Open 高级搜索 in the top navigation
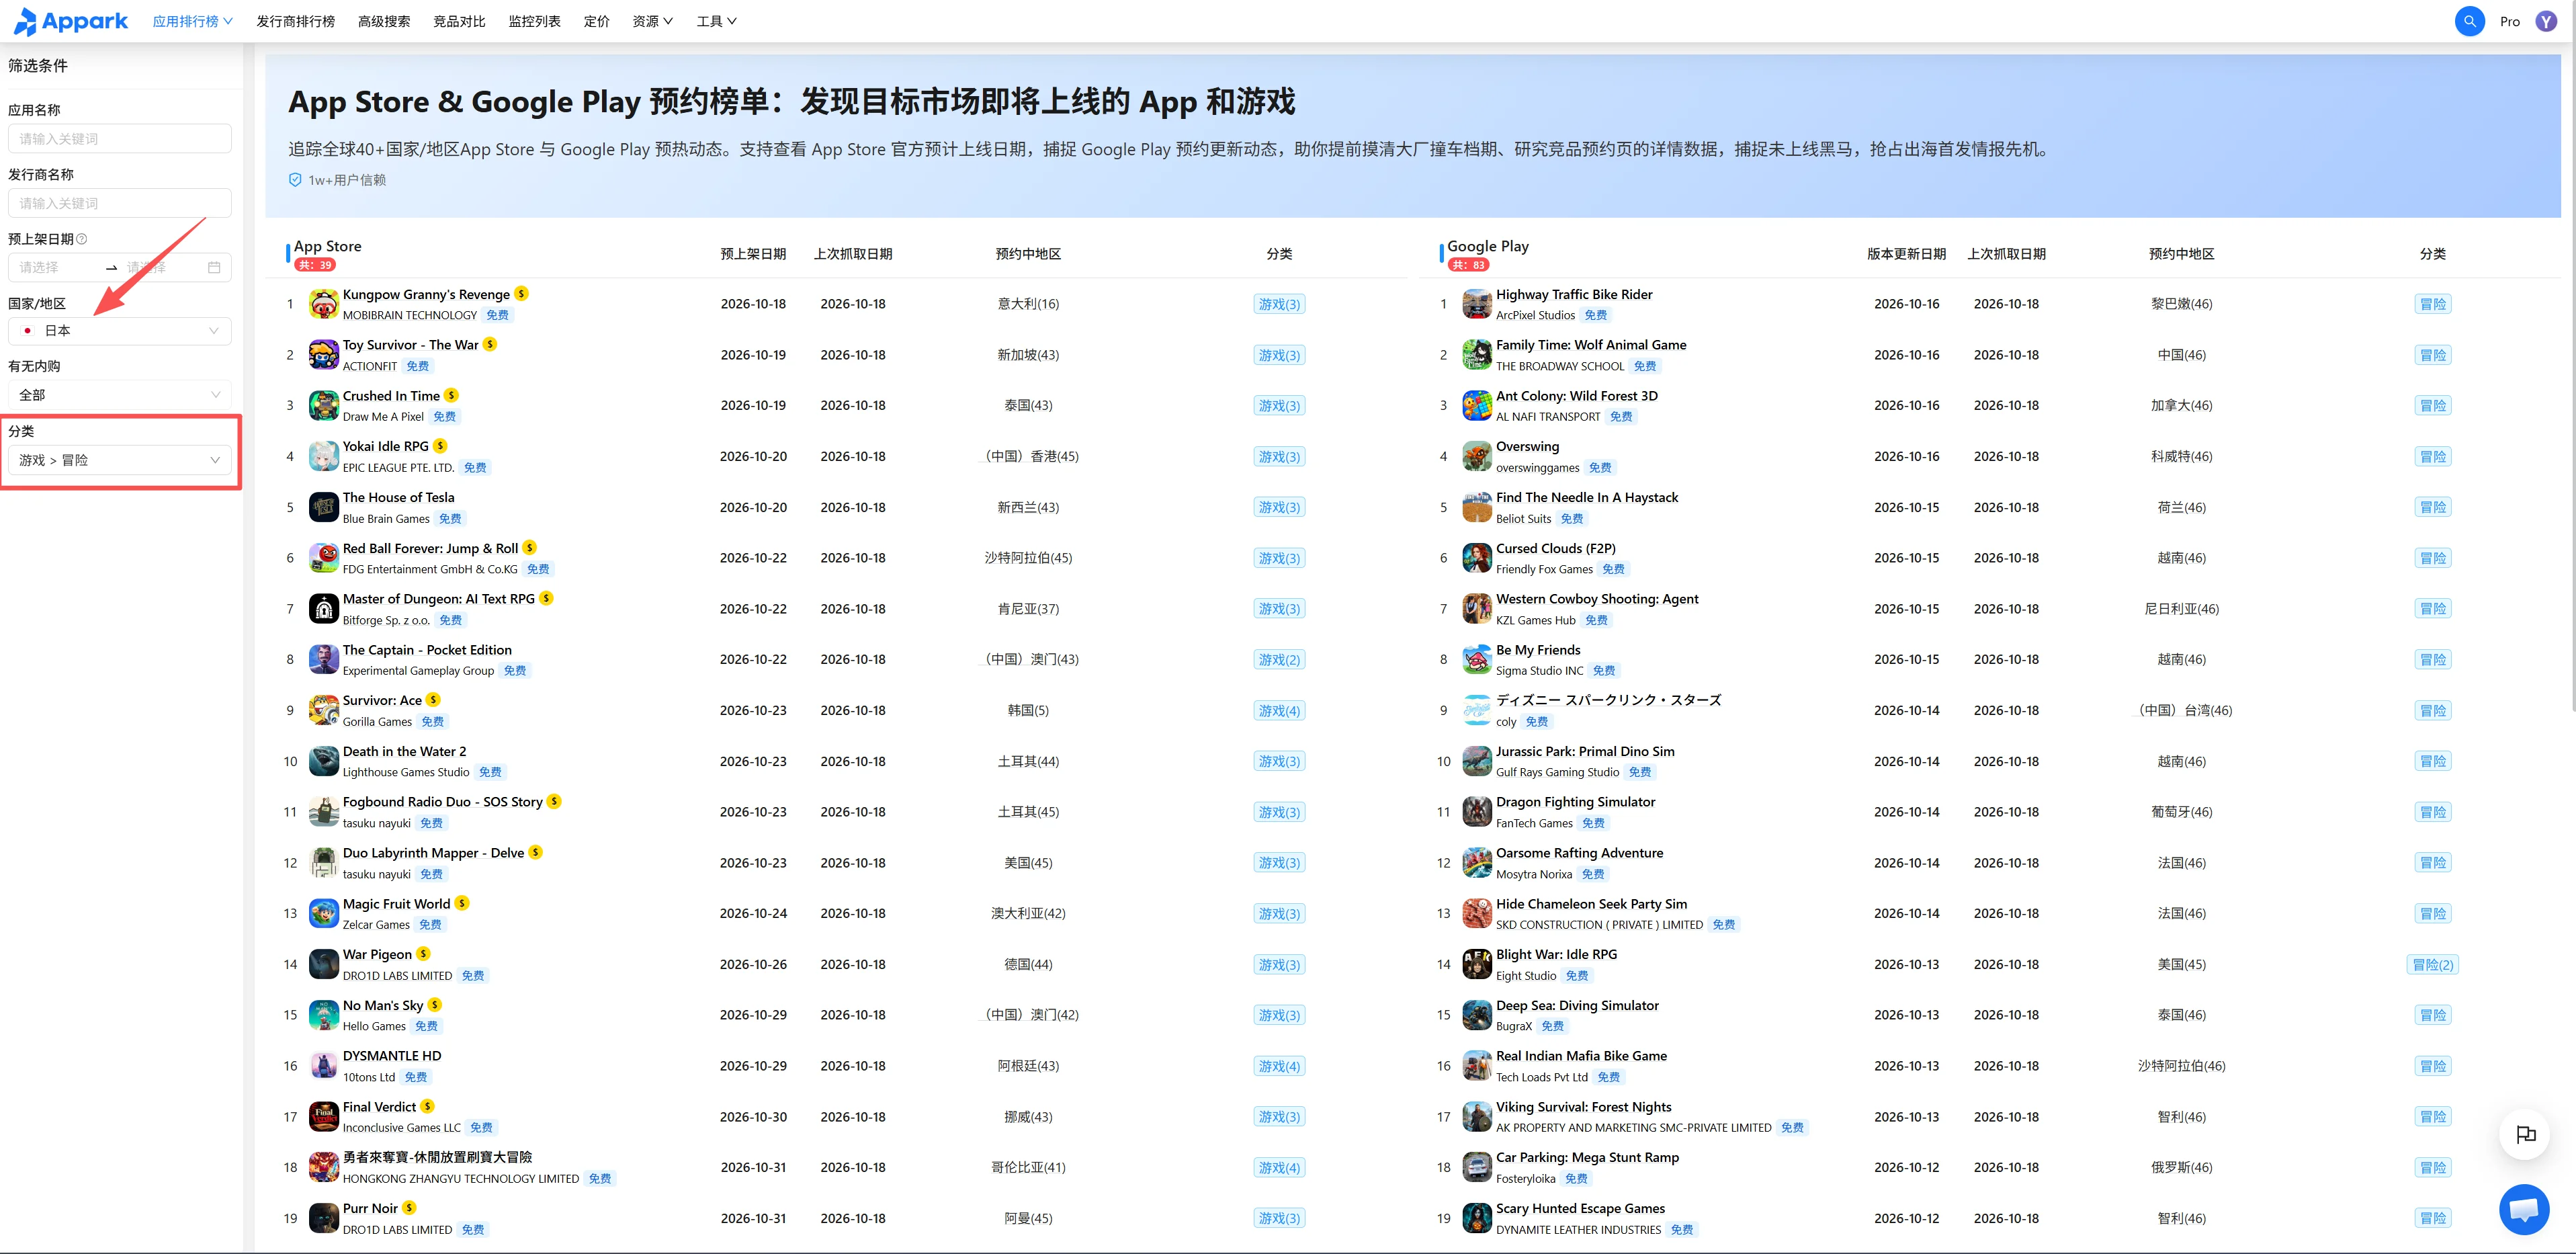 (x=384, y=21)
